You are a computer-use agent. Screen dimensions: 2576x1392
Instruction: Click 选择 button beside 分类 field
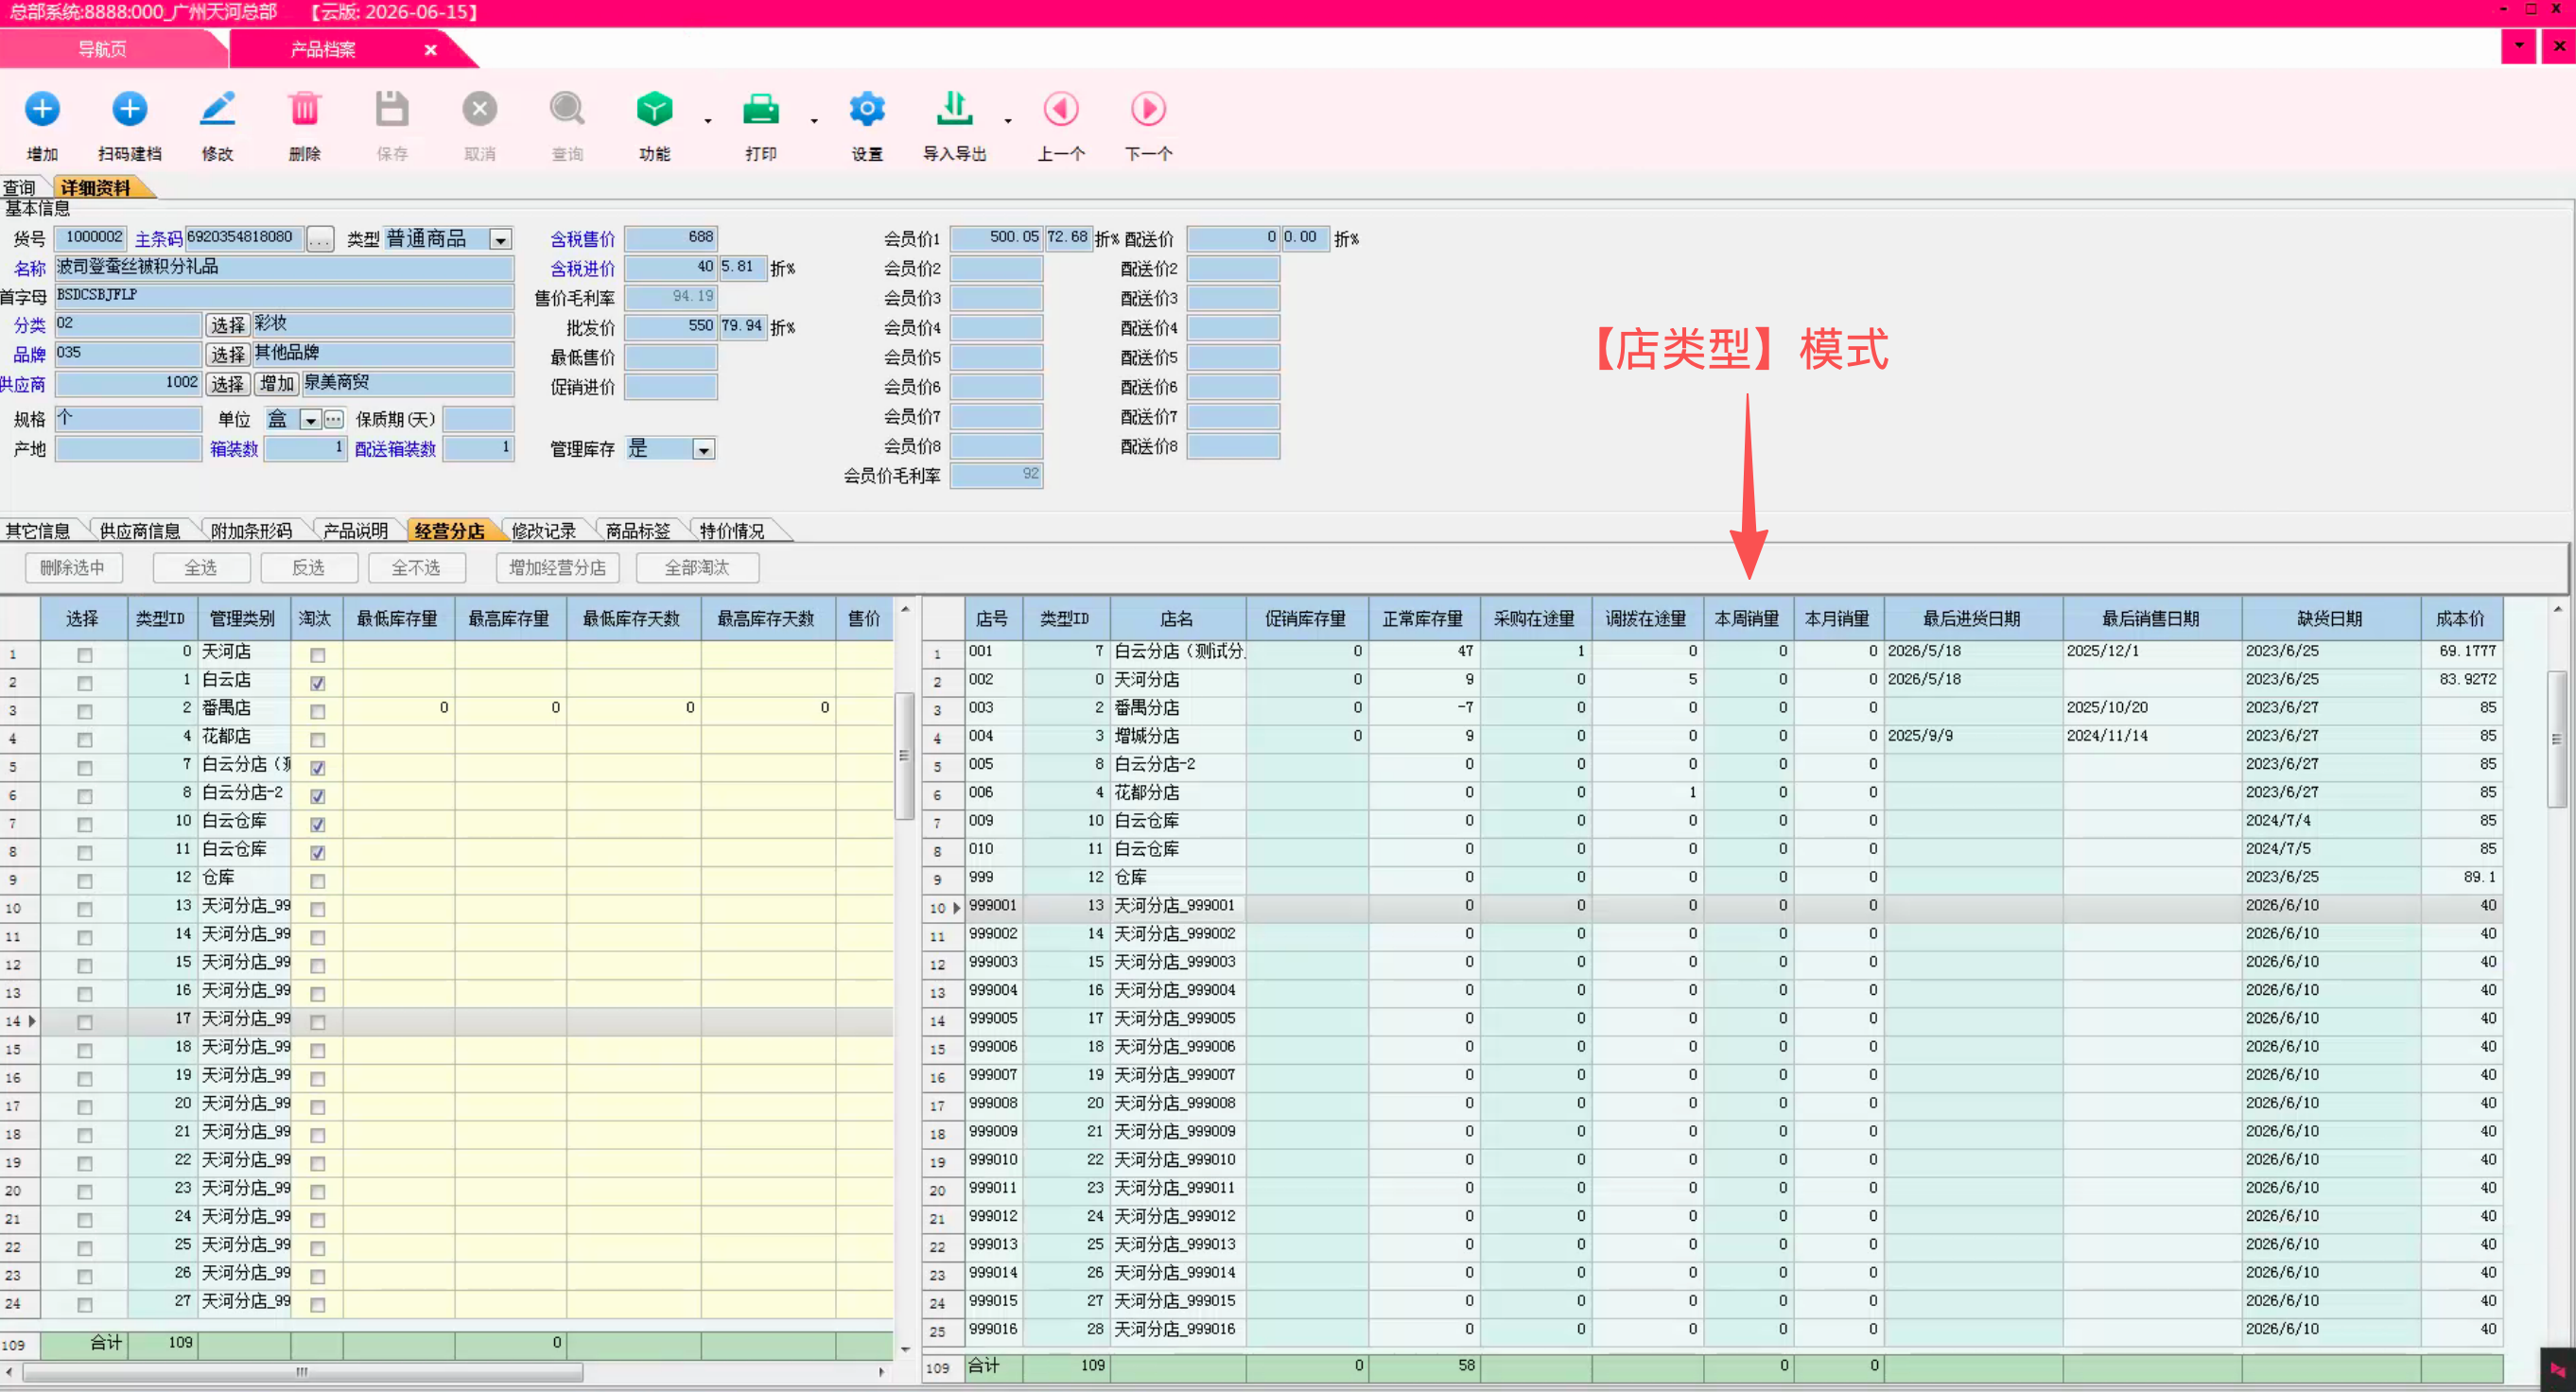click(x=227, y=325)
